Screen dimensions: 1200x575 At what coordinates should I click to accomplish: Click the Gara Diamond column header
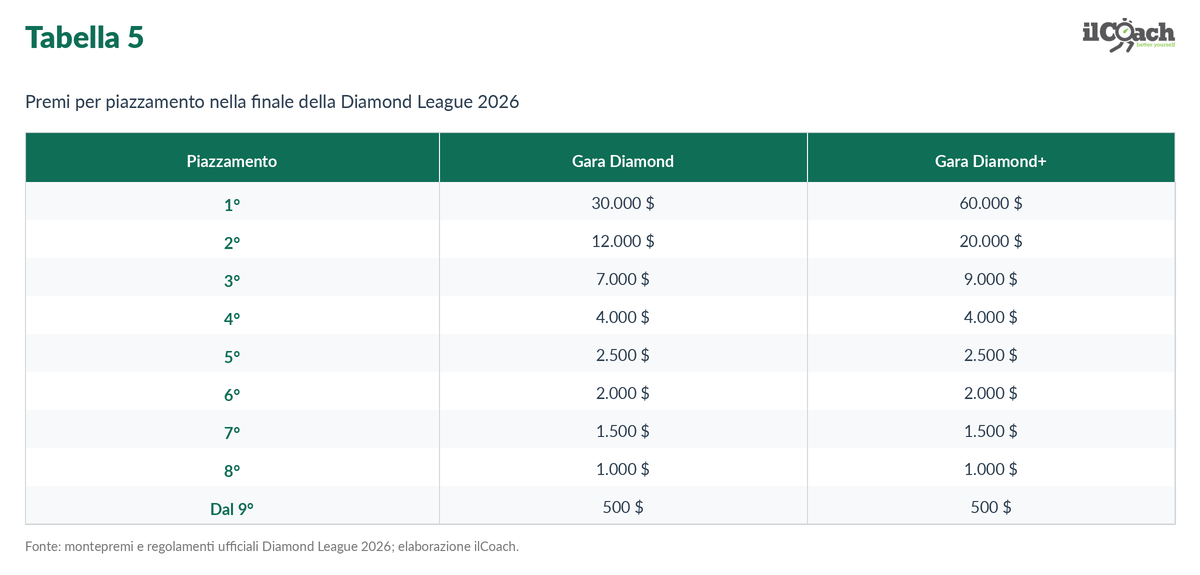coord(623,160)
